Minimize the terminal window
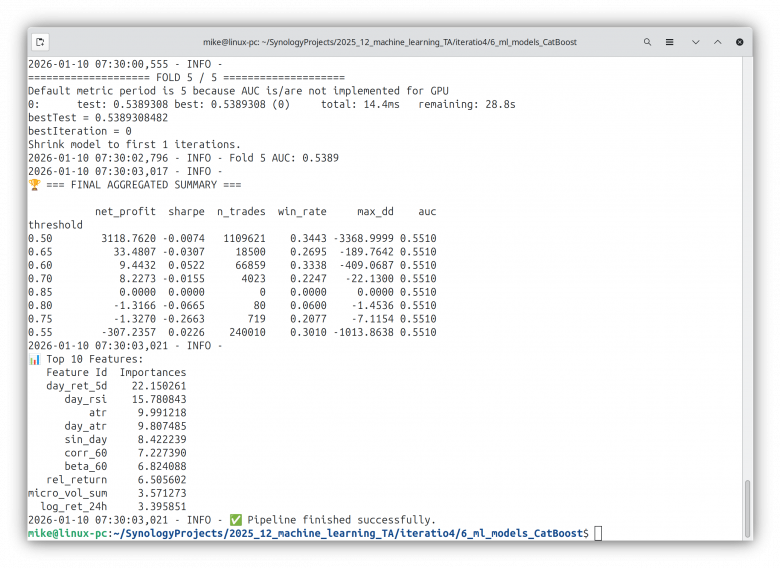The image size is (780, 568). (695, 42)
